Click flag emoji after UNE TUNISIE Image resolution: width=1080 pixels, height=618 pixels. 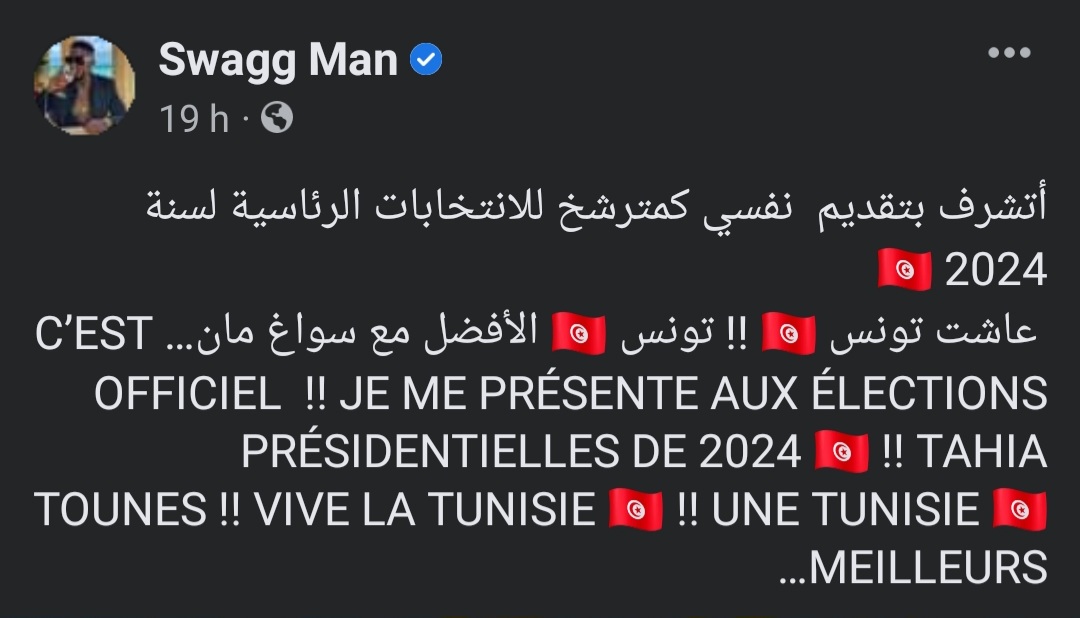click(x=1020, y=511)
